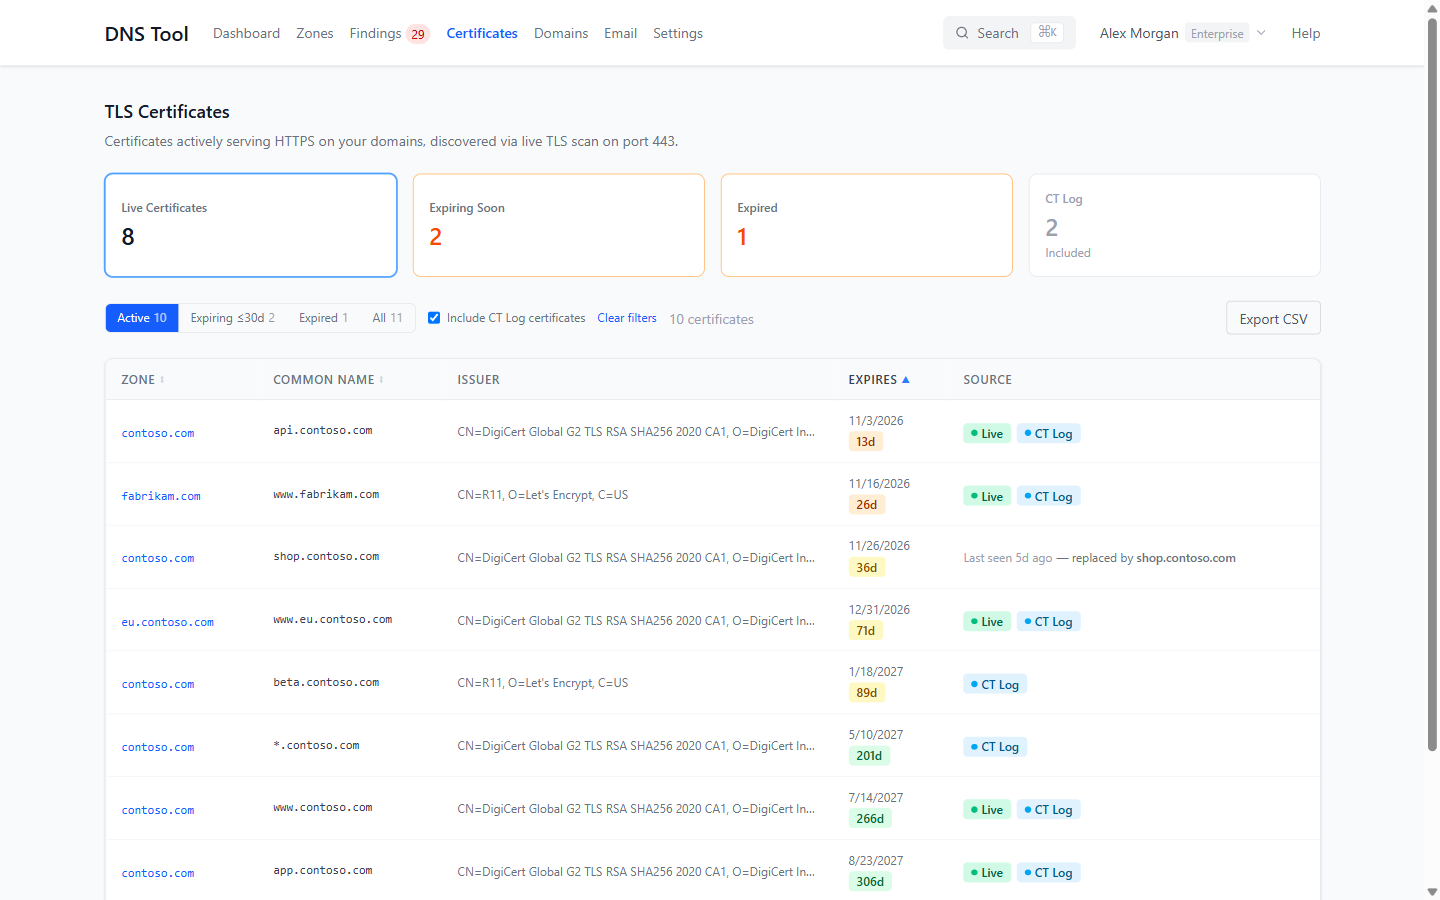Click the EXPIRES ascending sort arrow
The width and height of the screenshot is (1440, 900).
point(906,380)
